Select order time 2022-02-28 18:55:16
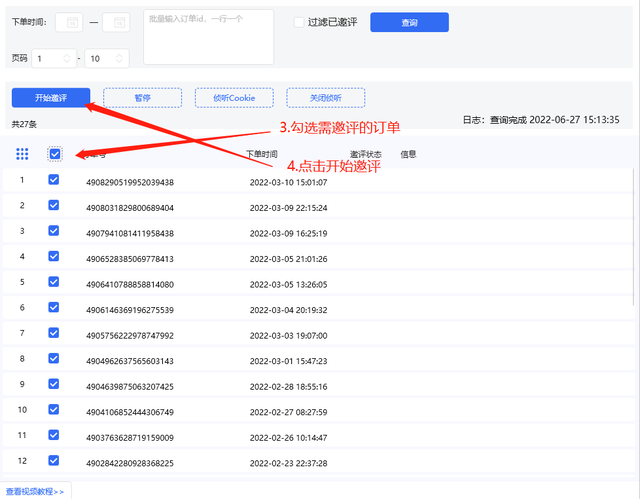The height and width of the screenshot is (499, 640). (289, 386)
